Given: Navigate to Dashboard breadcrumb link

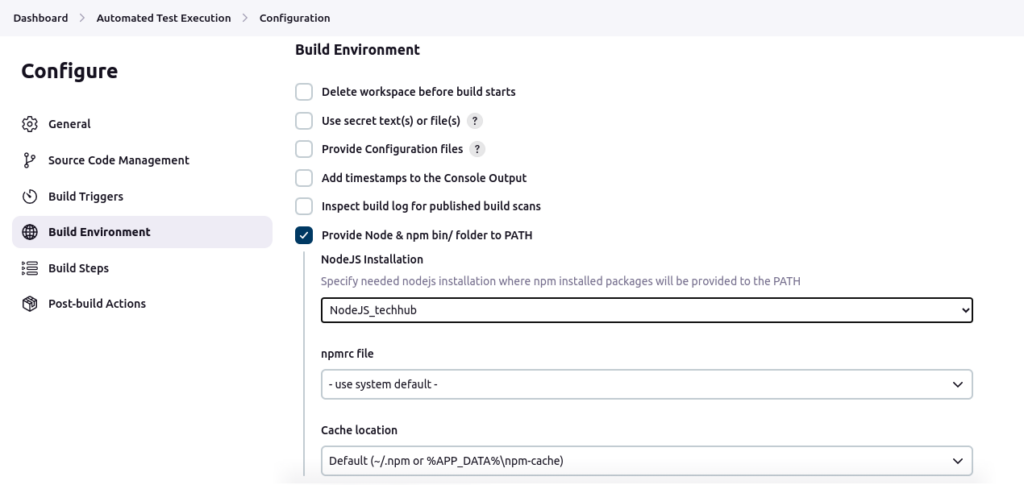Looking at the screenshot, I should pos(41,18).
